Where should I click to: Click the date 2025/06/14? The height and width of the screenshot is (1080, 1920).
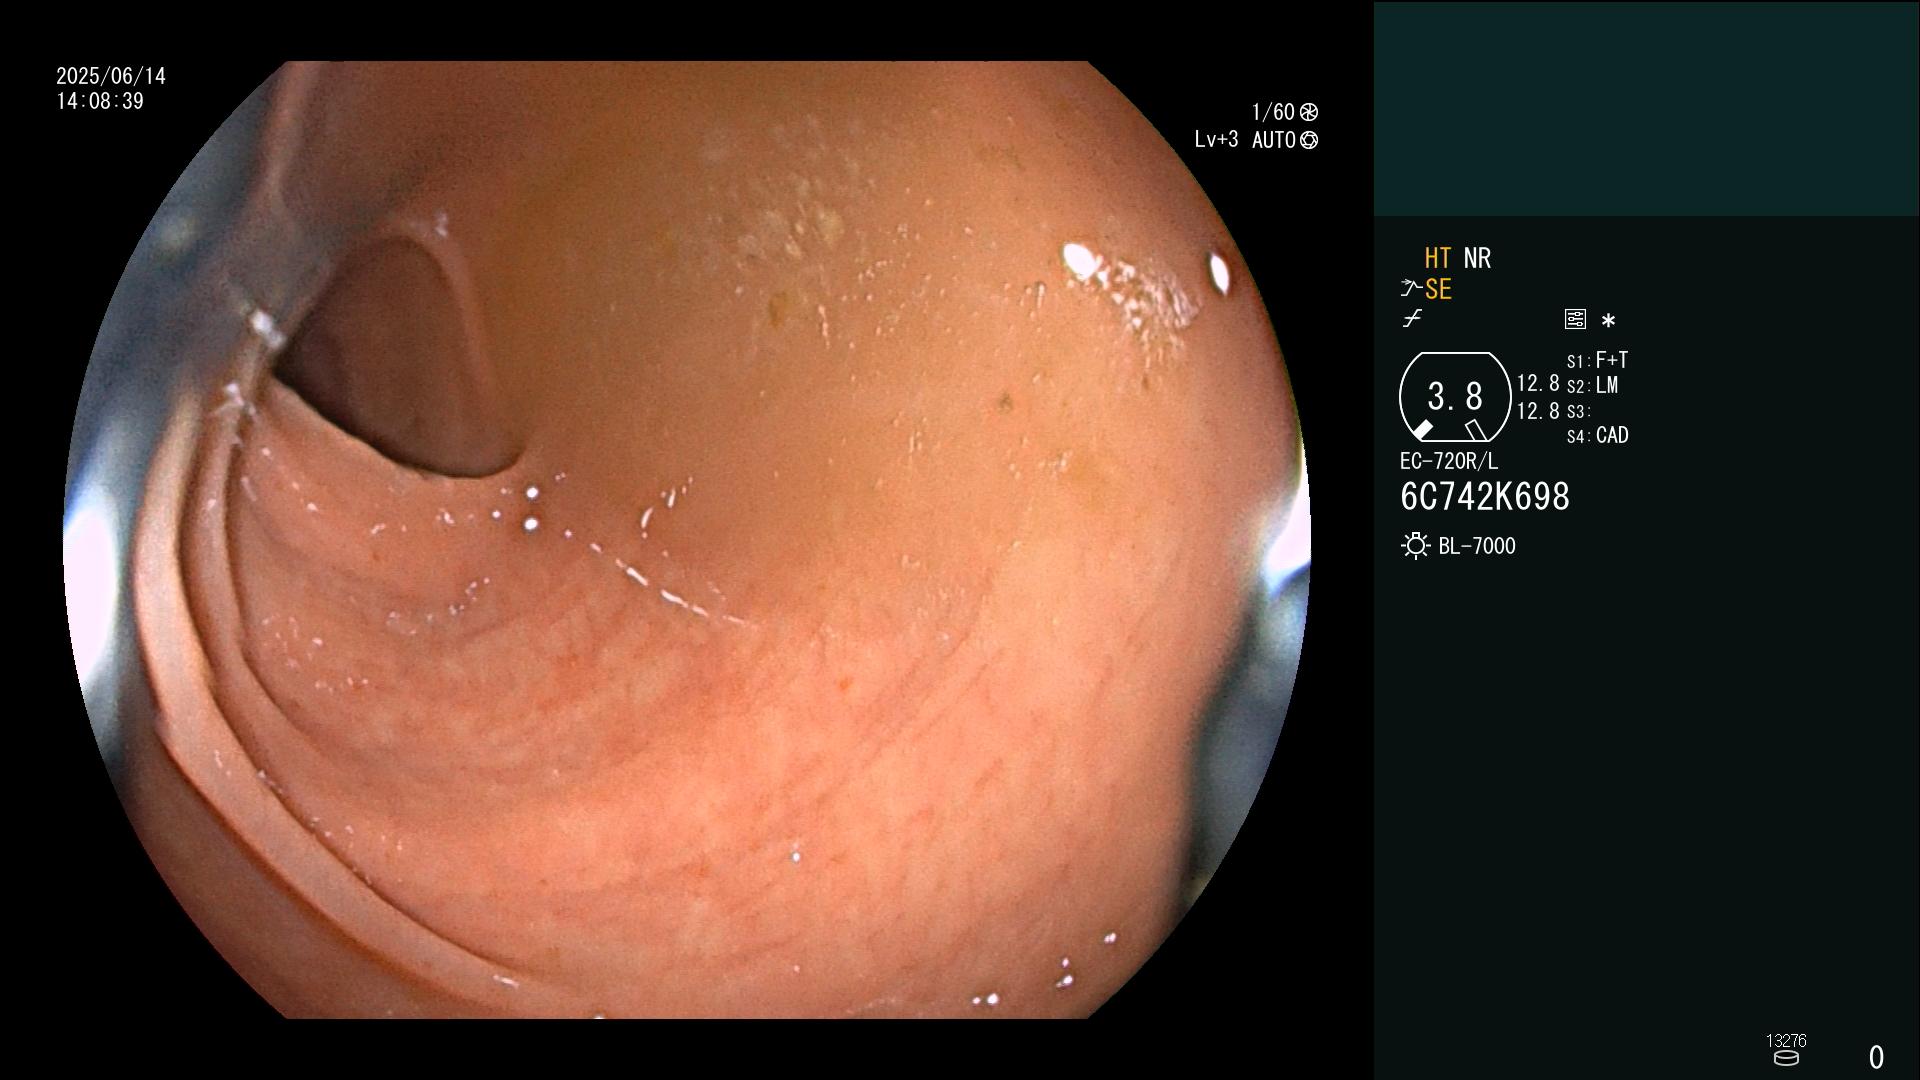click(x=111, y=77)
